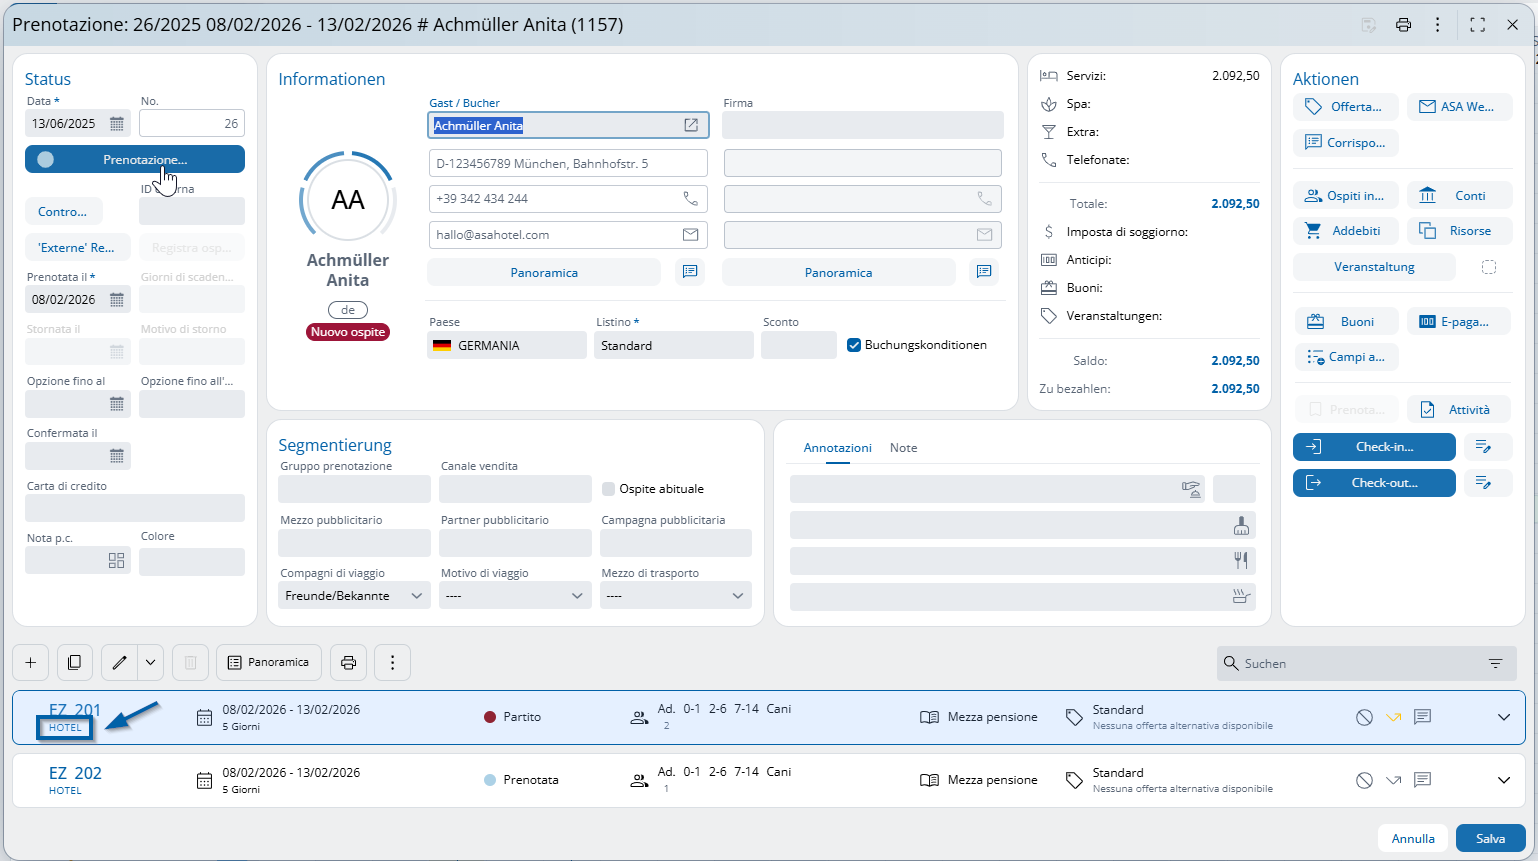This screenshot has width=1538, height=861.
Task: Click the phone icon beside guest number
Action: click(690, 199)
